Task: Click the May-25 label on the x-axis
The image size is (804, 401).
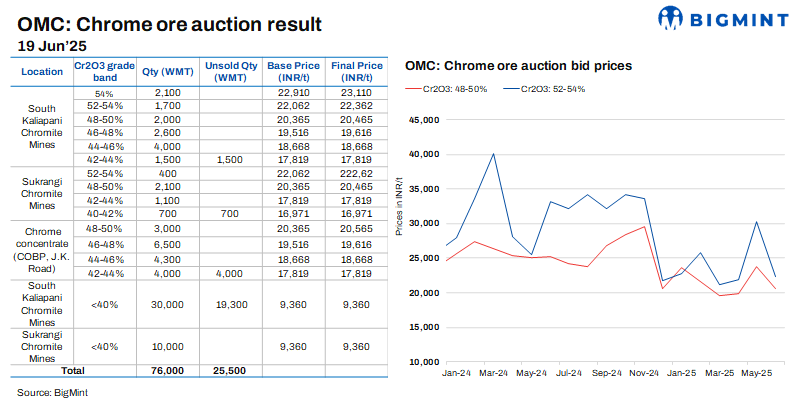Action: pos(753,373)
